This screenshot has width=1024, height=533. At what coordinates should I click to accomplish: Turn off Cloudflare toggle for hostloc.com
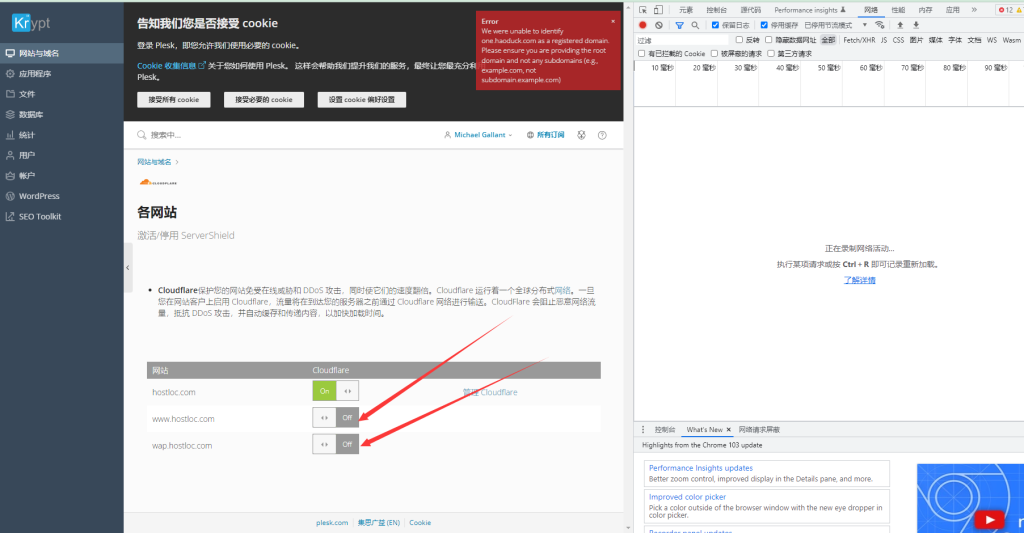click(335, 392)
